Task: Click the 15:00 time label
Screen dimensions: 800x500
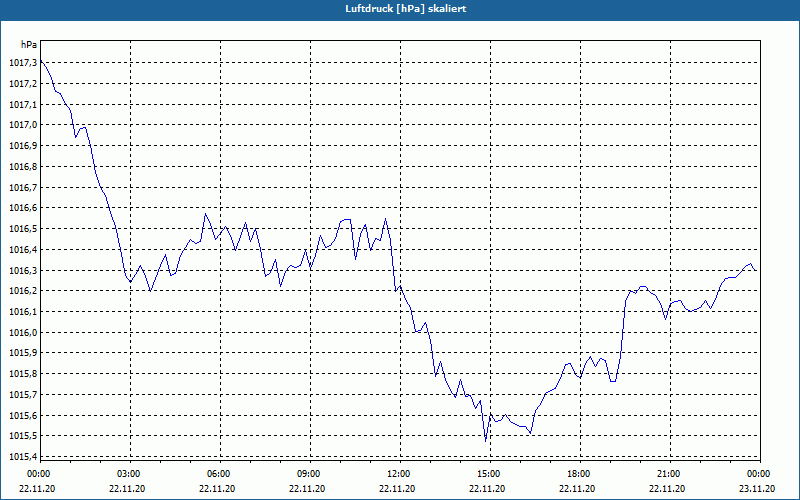Action: [x=490, y=473]
